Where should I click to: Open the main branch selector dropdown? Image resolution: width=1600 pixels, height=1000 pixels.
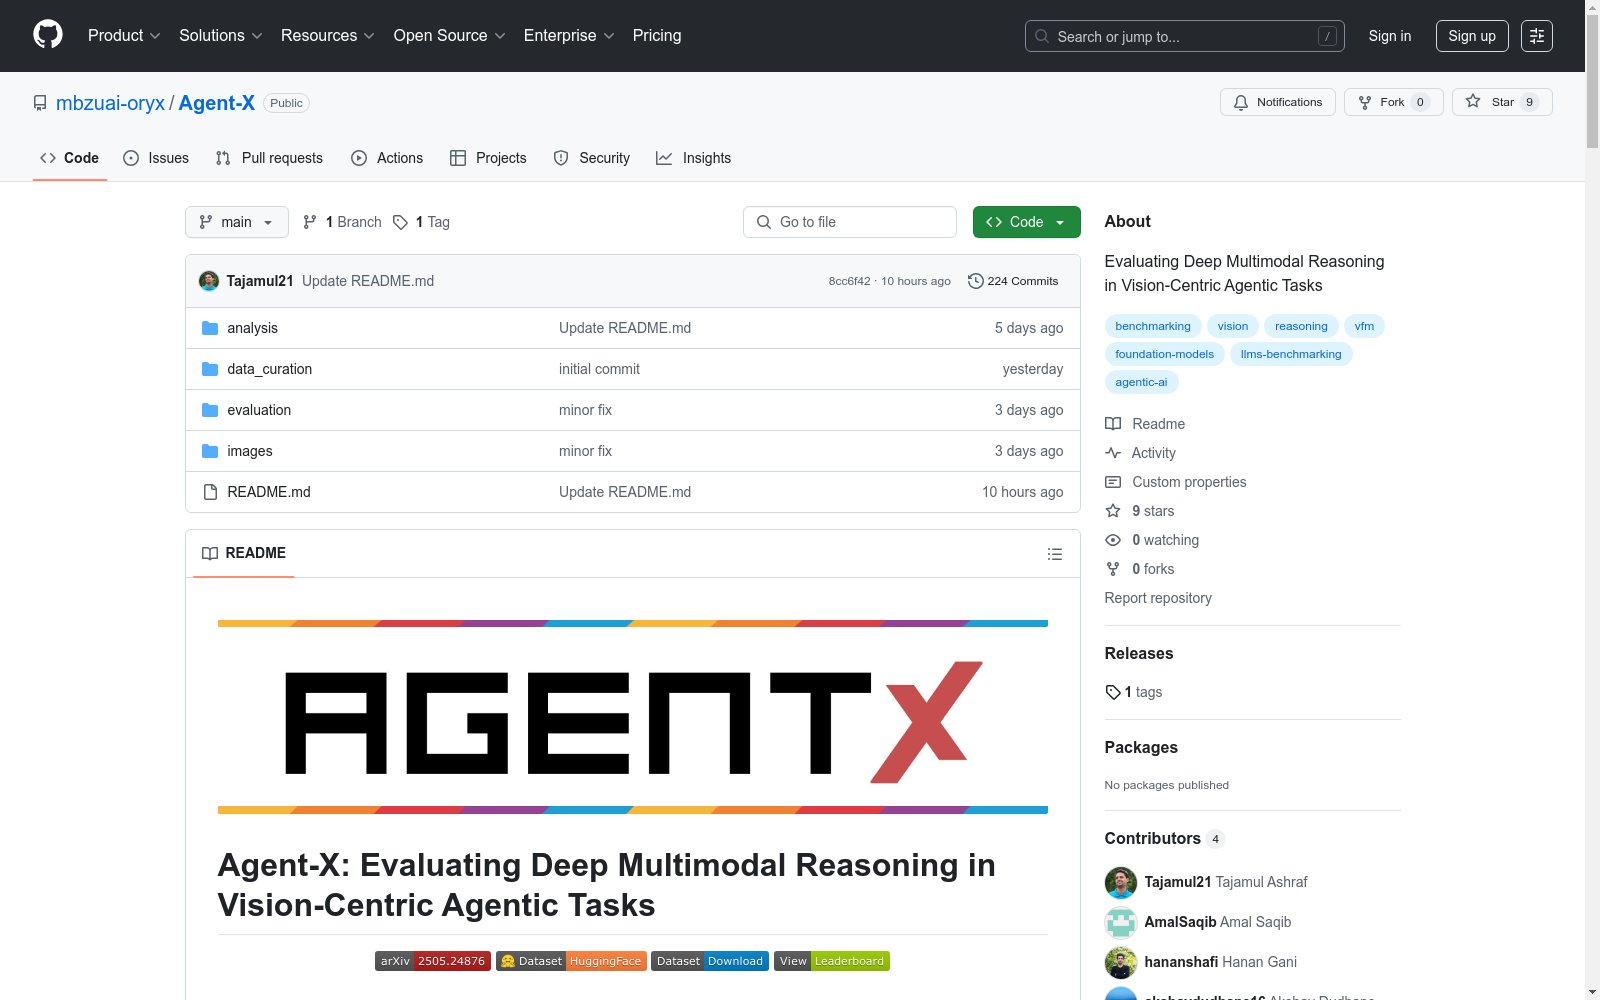pyautogui.click(x=237, y=222)
